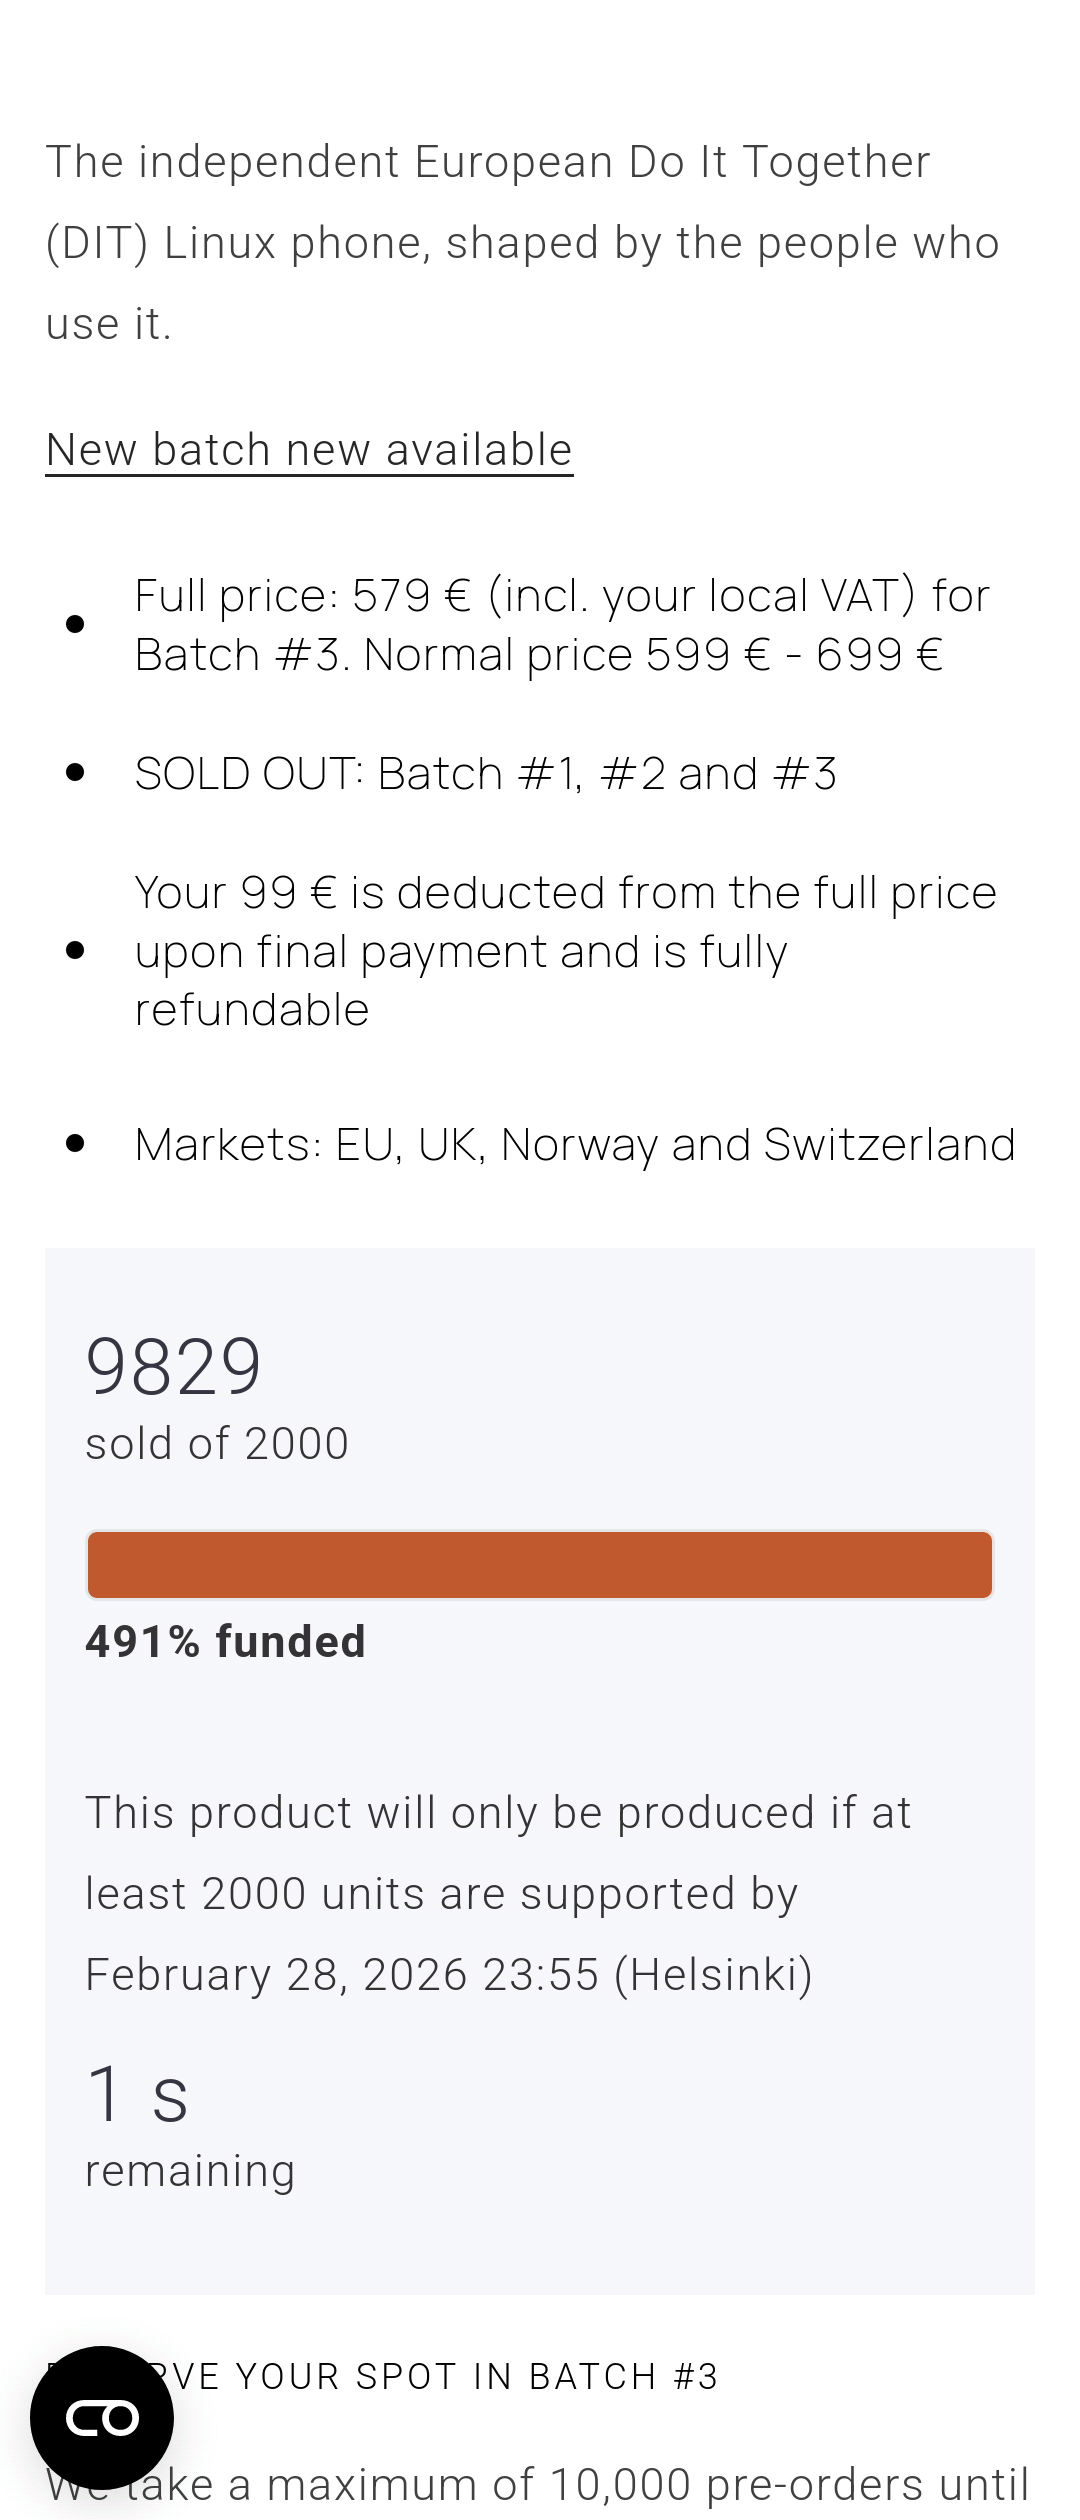This screenshot has height=2520, width=1080.
Task: Click the bullet dot beside 'Full price'
Action: 75,624
